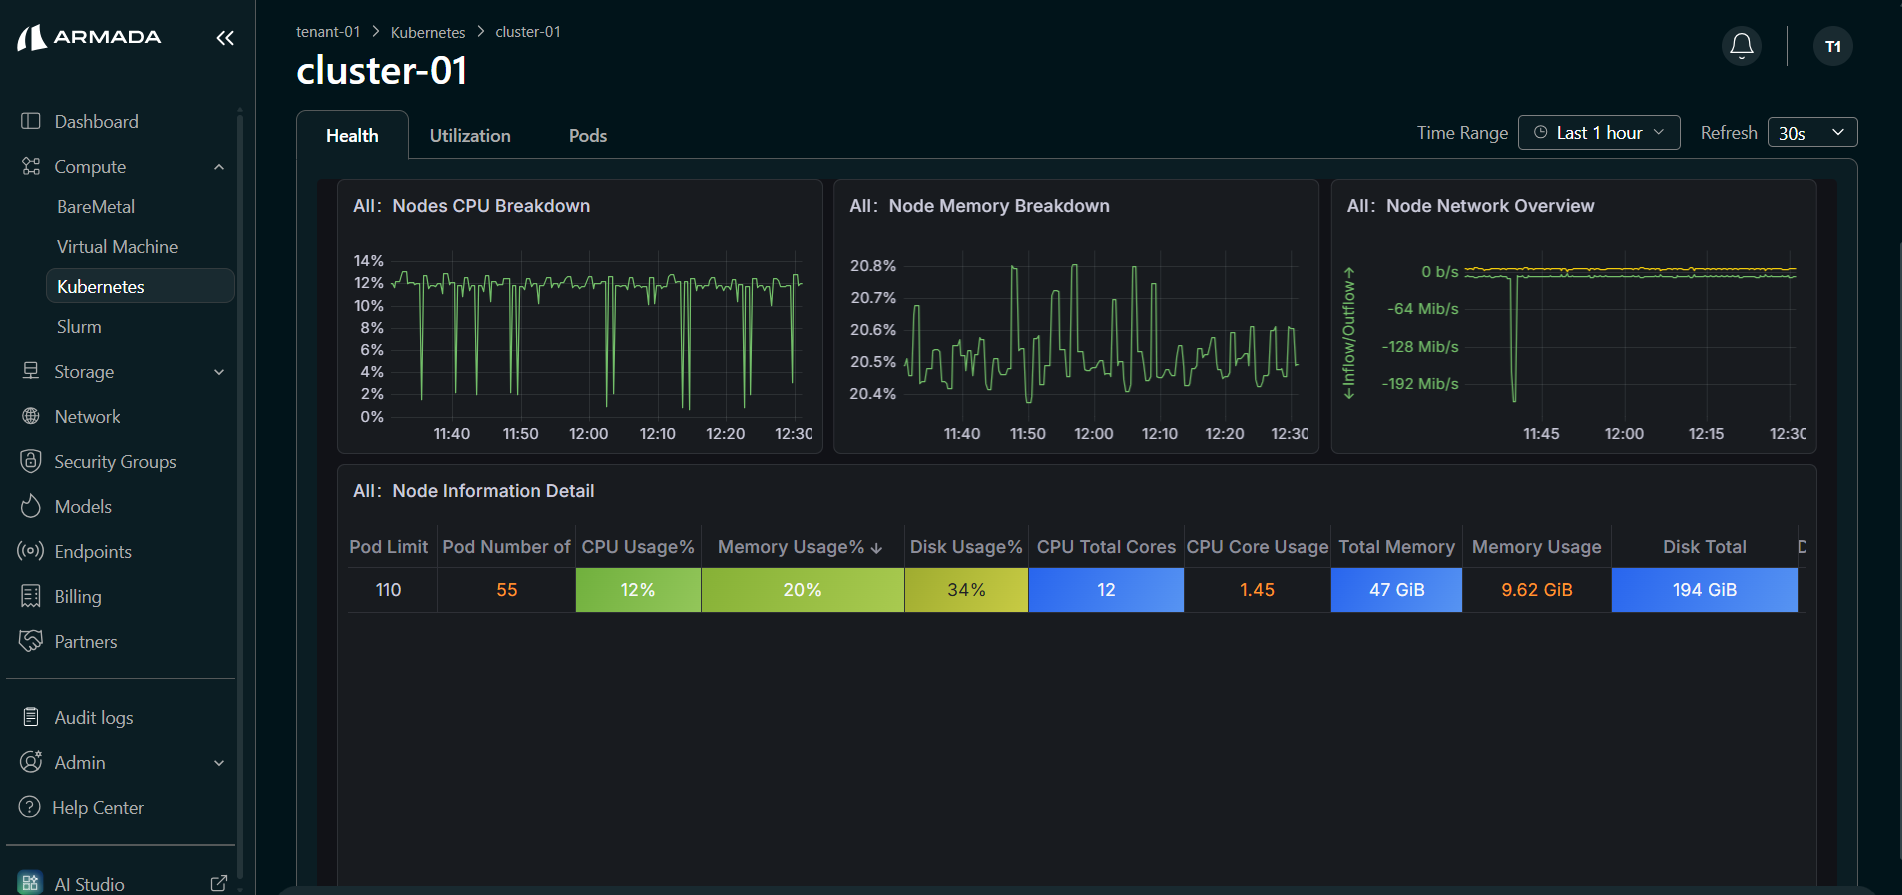The width and height of the screenshot is (1902, 895).
Task: Open the Endpoints page link
Action: (x=93, y=551)
